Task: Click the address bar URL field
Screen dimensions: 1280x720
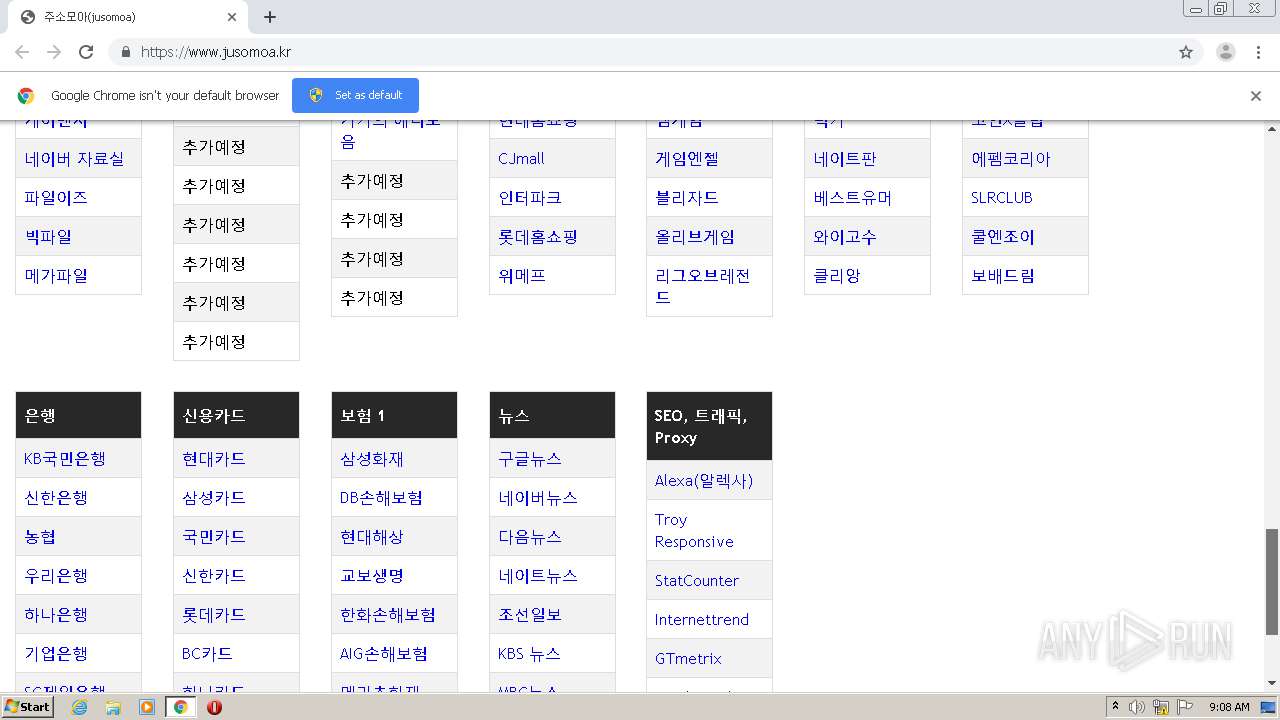Action: tap(654, 52)
